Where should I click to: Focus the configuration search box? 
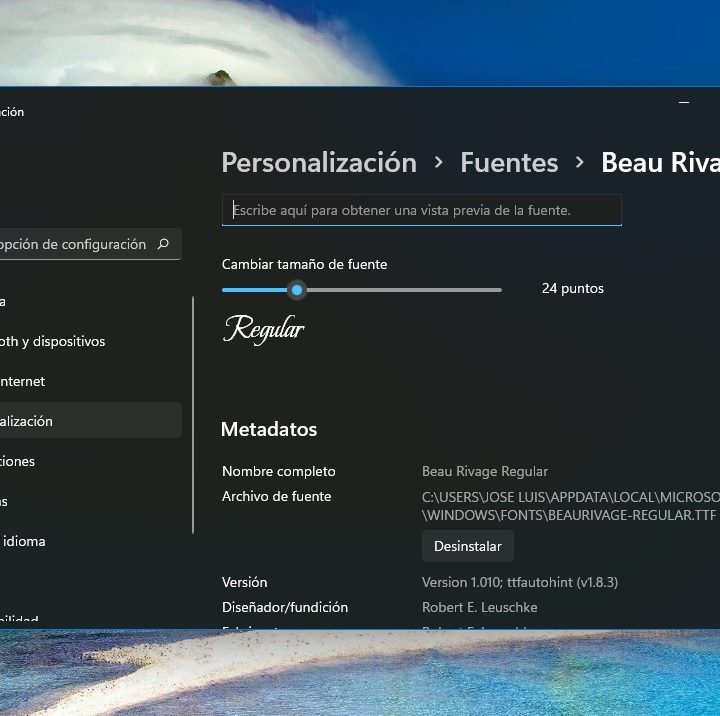click(x=90, y=244)
